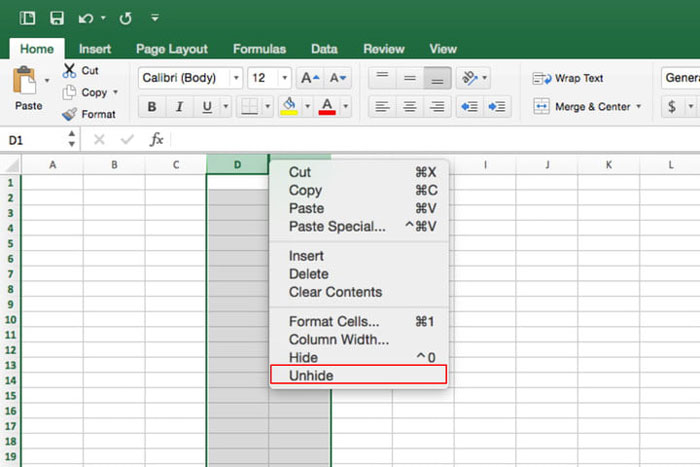Screen dimensions: 700x467
Task: Toggle Center text alignment
Action: [x=409, y=107]
